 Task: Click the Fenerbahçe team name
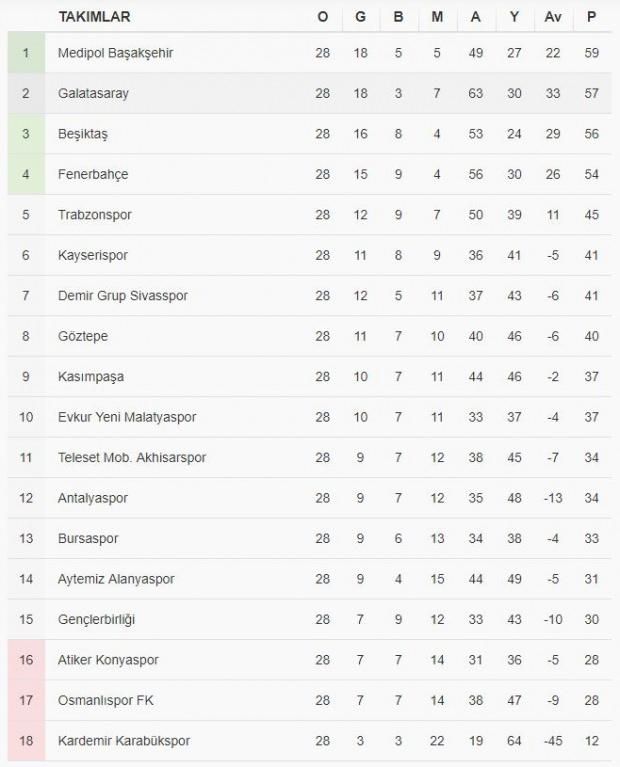(93, 174)
